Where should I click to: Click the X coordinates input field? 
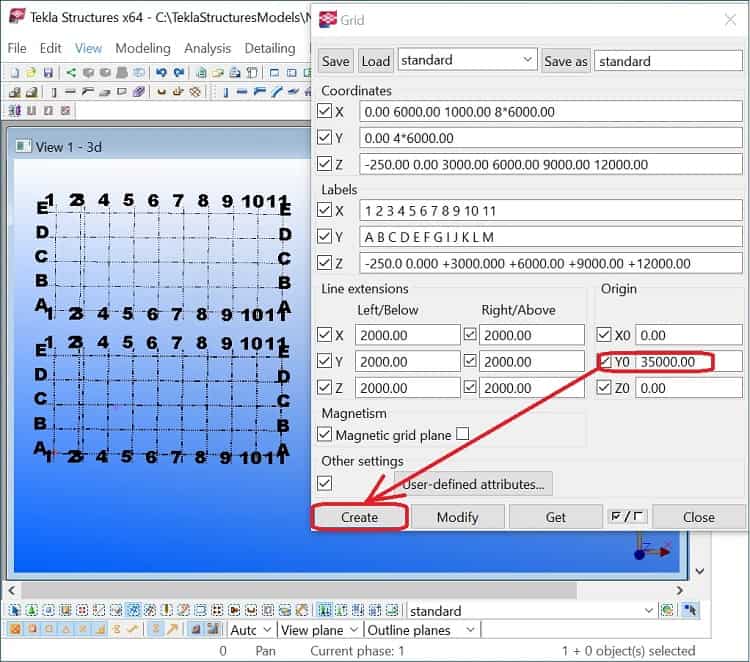tap(550, 111)
